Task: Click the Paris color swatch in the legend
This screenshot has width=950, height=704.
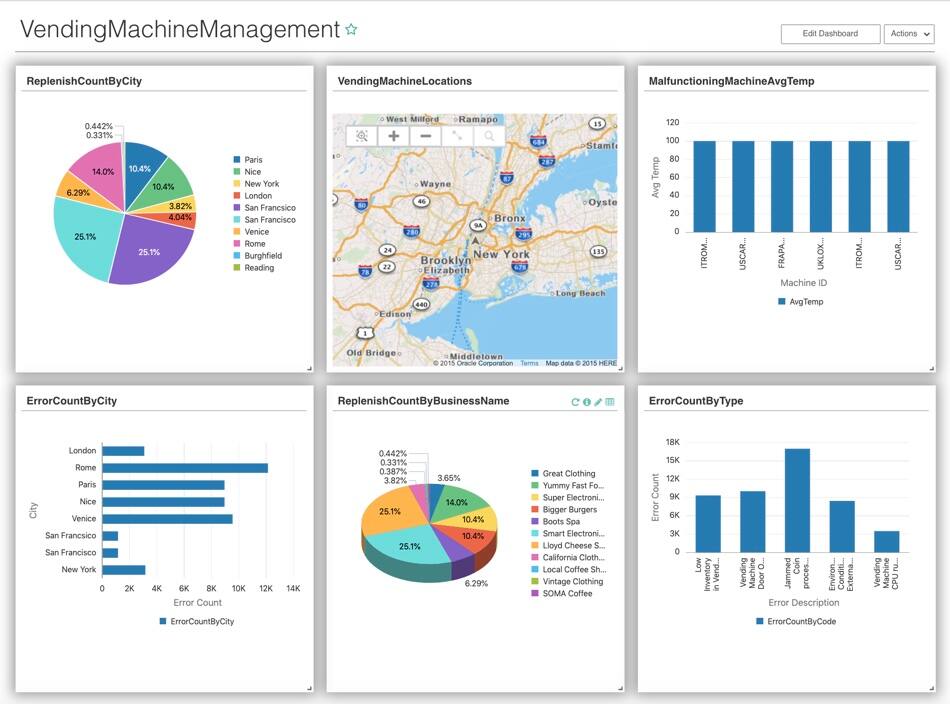Action: (x=235, y=157)
